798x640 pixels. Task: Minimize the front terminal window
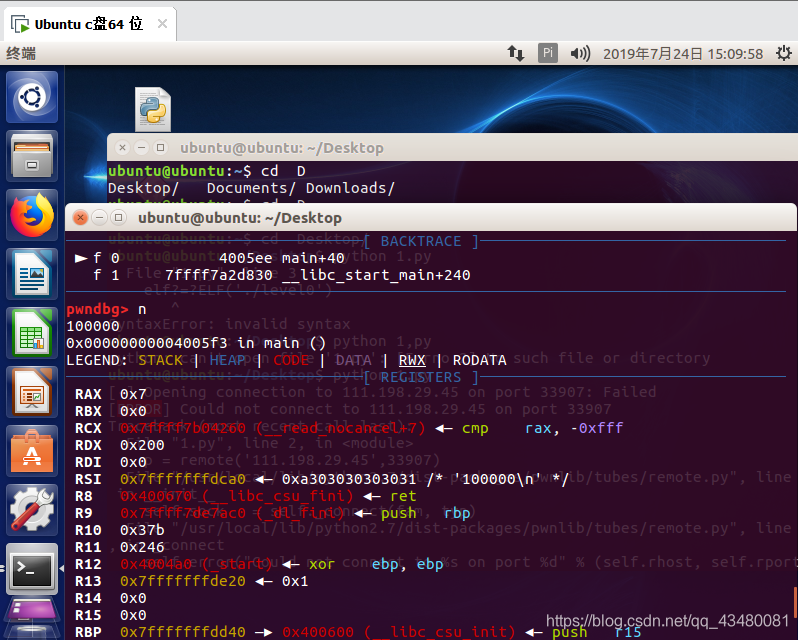99,218
